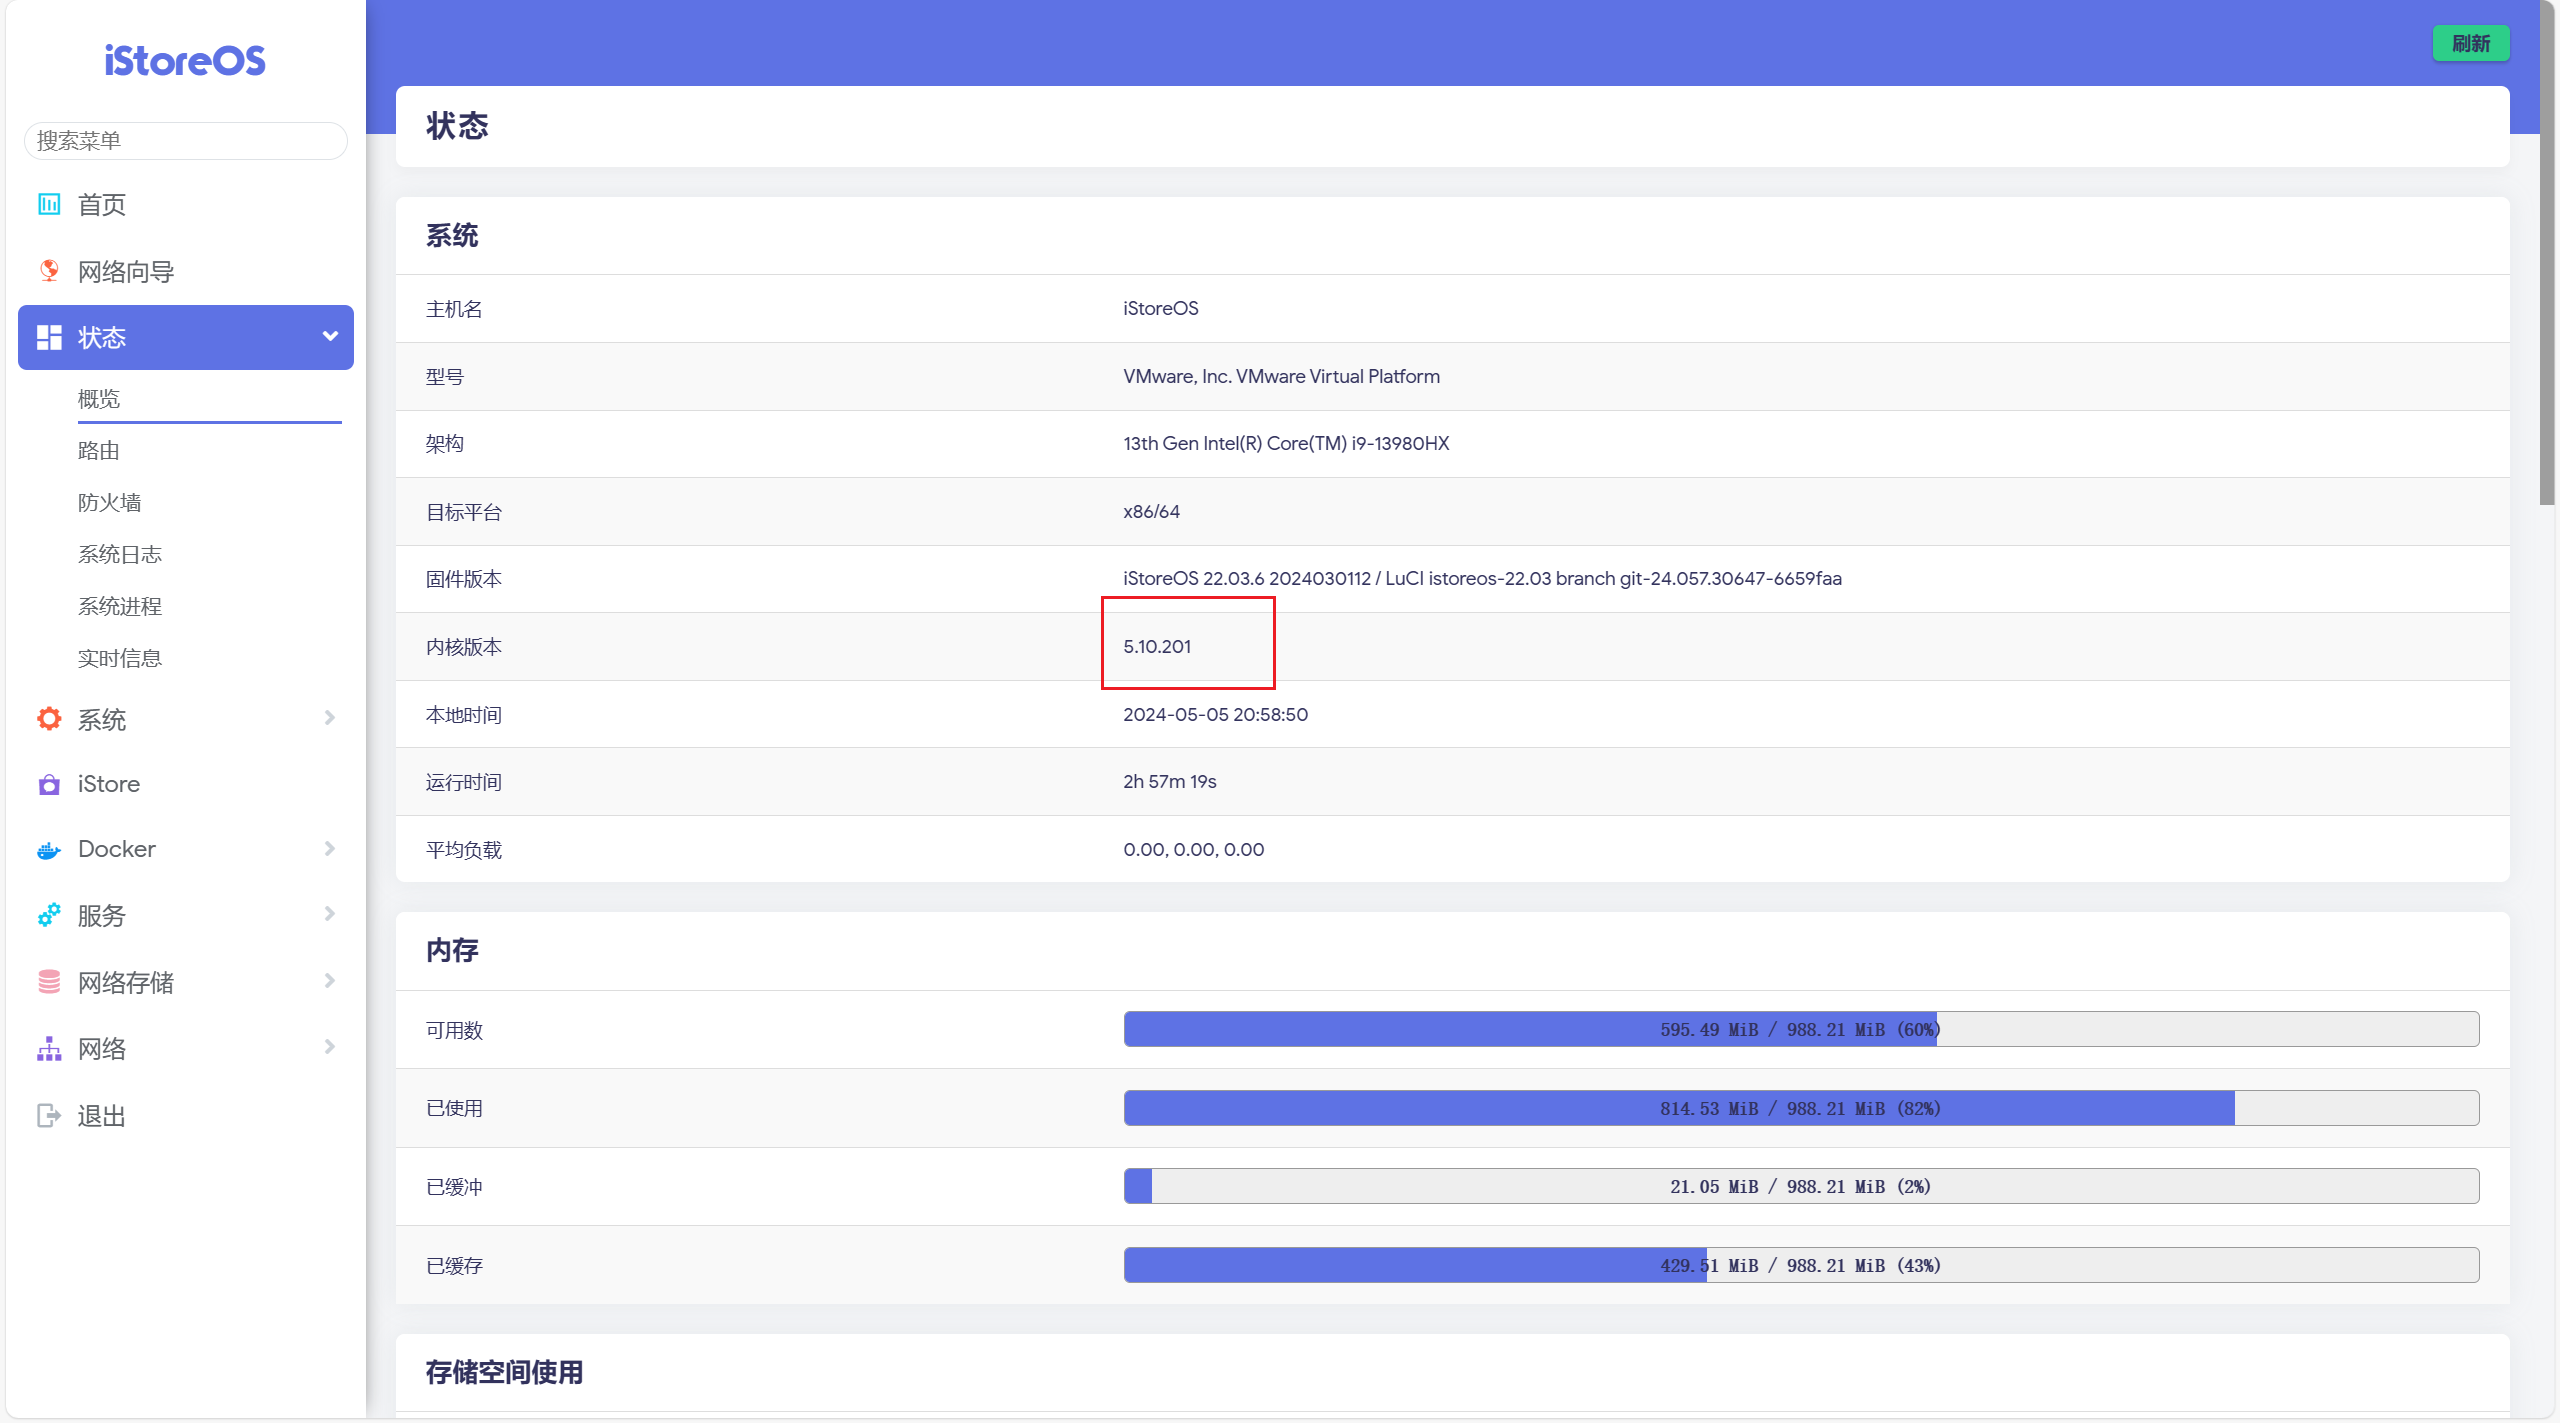
Task: Expand the Docker submenu arrow
Action: click(330, 849)
